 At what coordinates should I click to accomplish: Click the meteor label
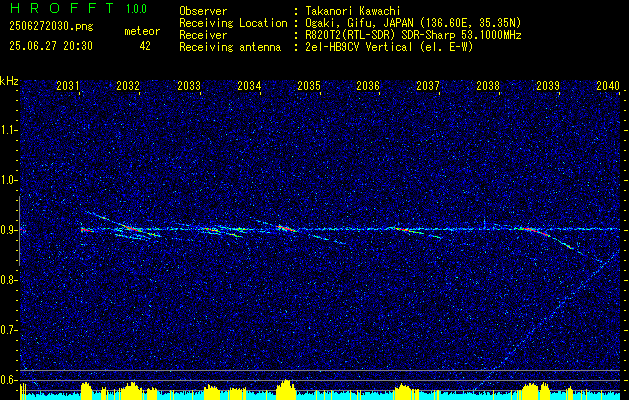tap(142, 31)
